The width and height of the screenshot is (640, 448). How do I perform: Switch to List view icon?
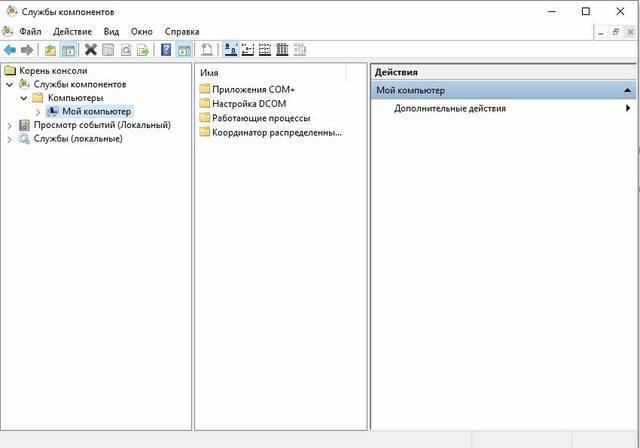(x=265, y=50)
